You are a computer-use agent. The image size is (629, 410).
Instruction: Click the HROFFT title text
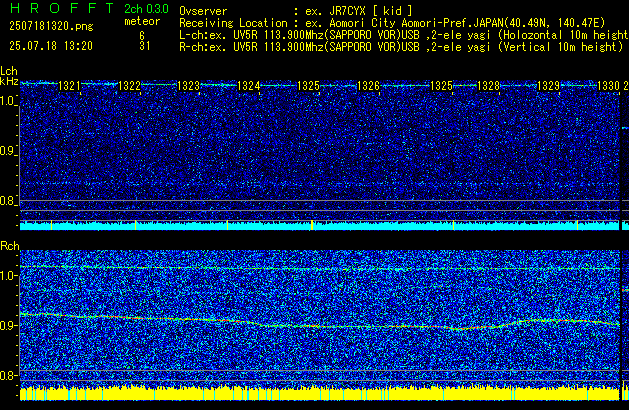61,8
